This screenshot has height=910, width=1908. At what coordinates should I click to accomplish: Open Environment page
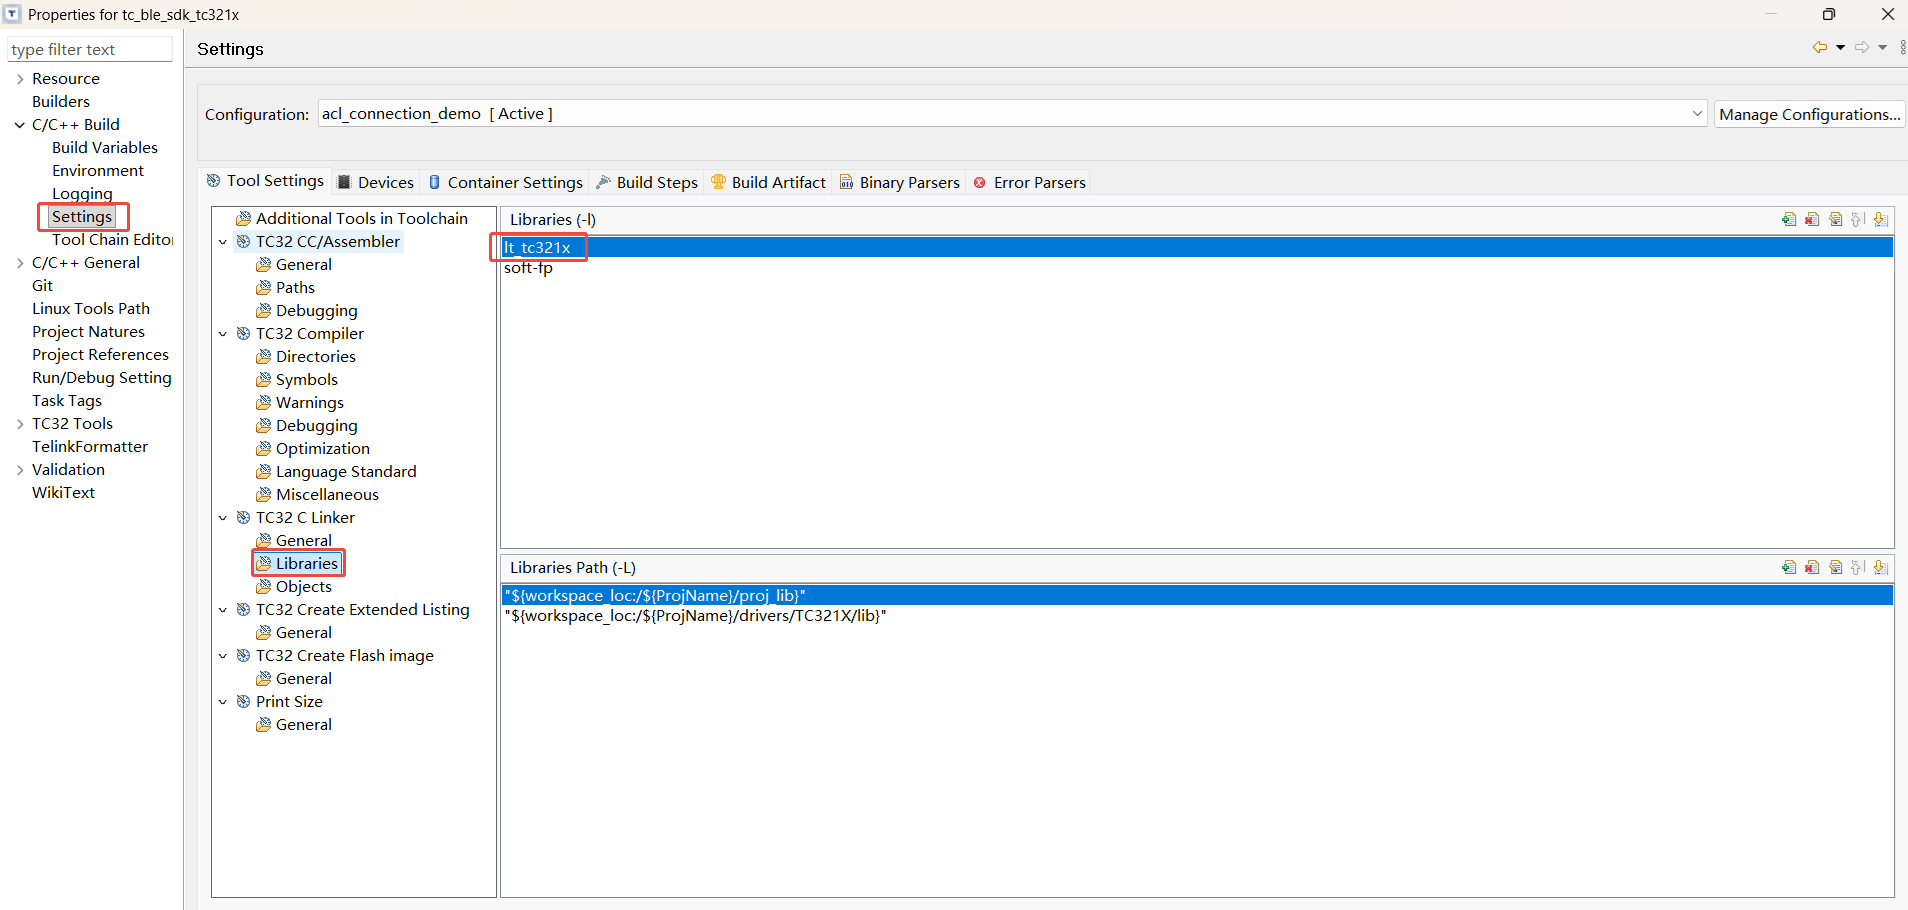pyautogui.click(x=98, y=171)
